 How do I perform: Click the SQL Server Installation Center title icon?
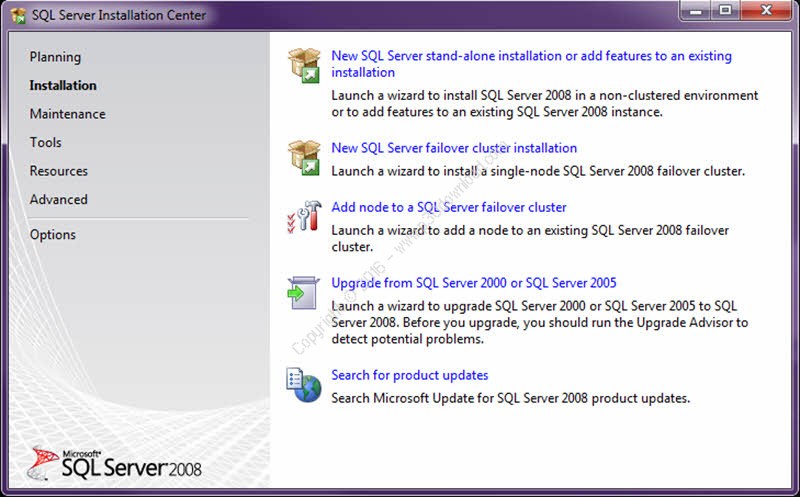(17, 15)
